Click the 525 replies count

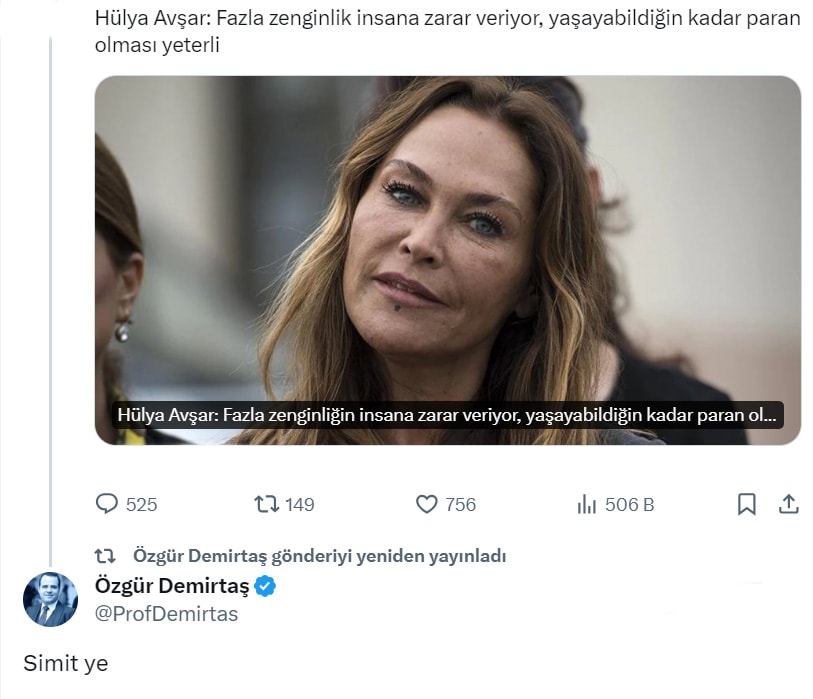pos(141,505)
